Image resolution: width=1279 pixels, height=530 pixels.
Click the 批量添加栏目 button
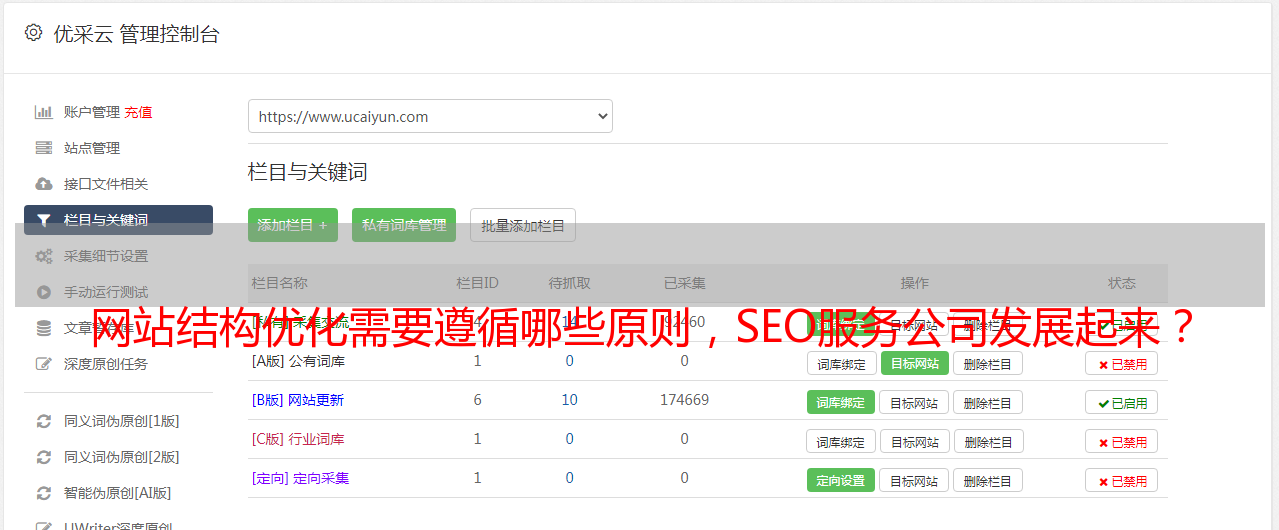523,225
